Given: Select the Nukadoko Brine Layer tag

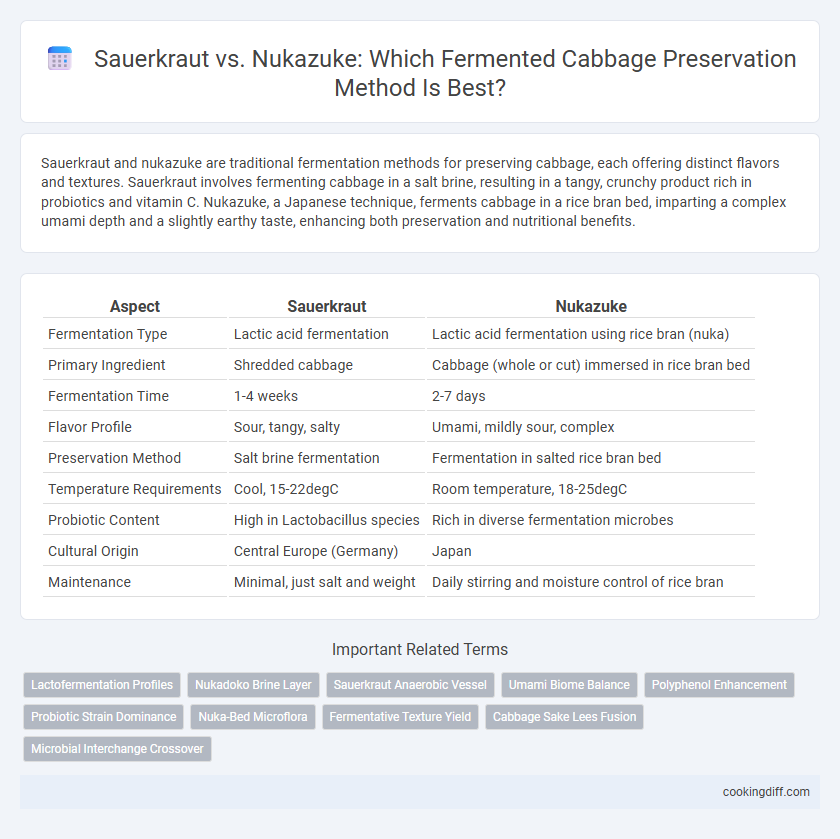Looking at the screenshot, I should [253, 685].
